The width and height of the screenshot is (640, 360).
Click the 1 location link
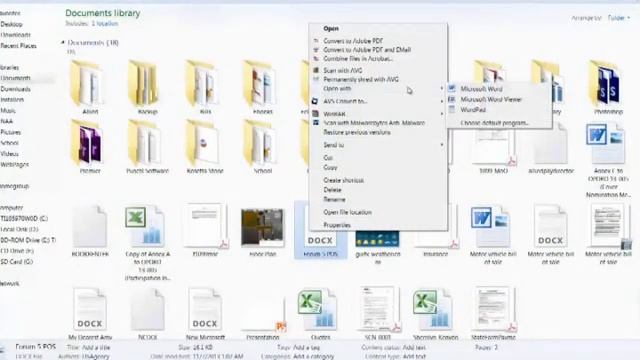click(105, 24)
